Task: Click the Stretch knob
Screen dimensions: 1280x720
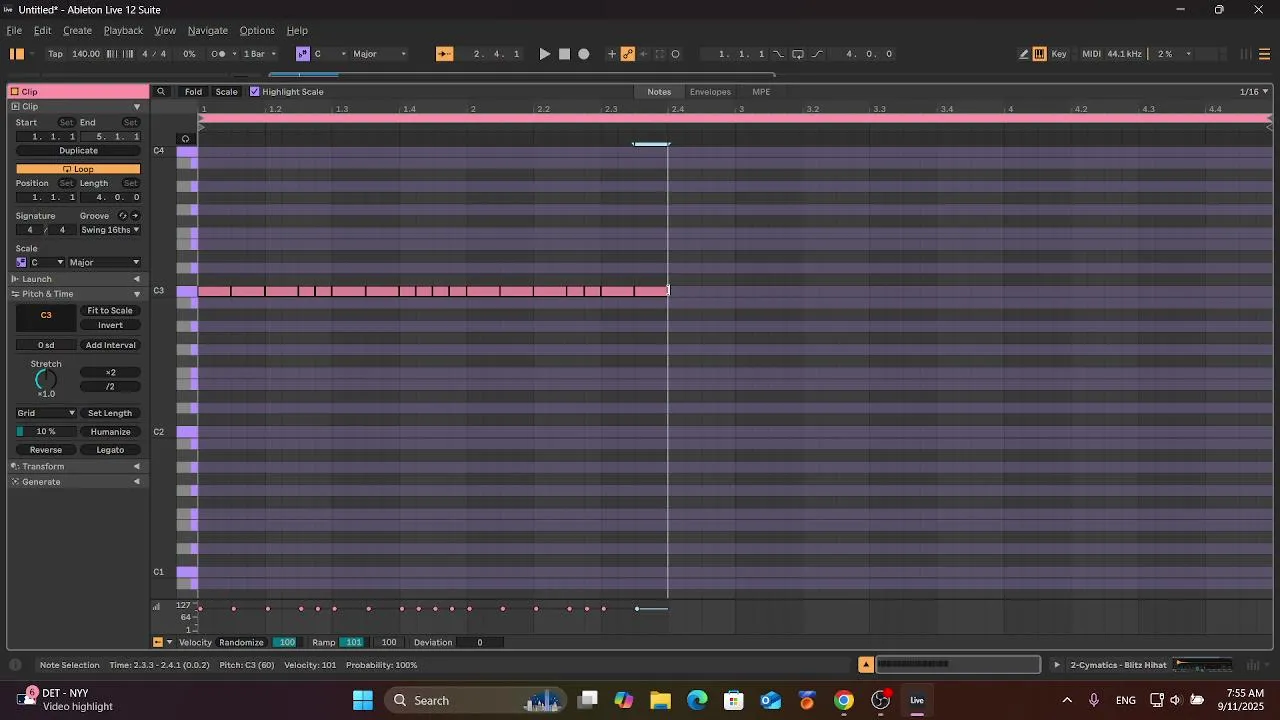Action: (x=46, y=380)
